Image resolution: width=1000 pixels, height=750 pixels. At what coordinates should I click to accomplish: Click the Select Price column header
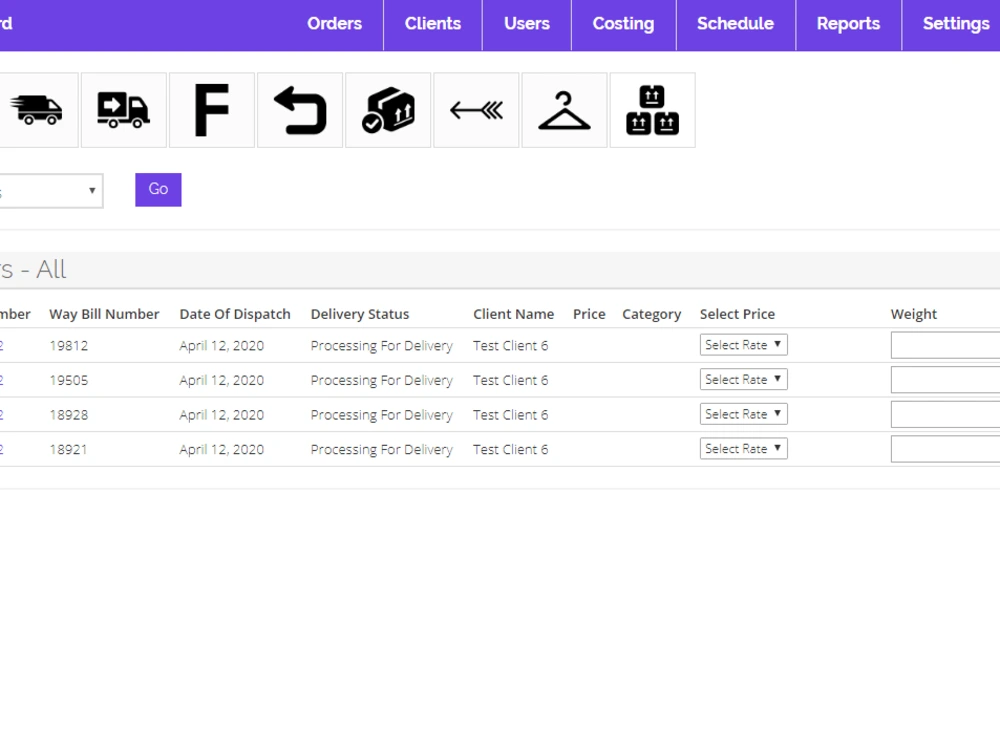[x=737, y=314]
